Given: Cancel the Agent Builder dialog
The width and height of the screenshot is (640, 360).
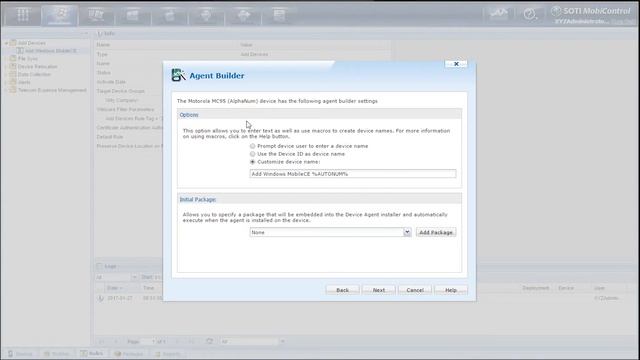Looking at the screenshot, I should tap(415, 290).
